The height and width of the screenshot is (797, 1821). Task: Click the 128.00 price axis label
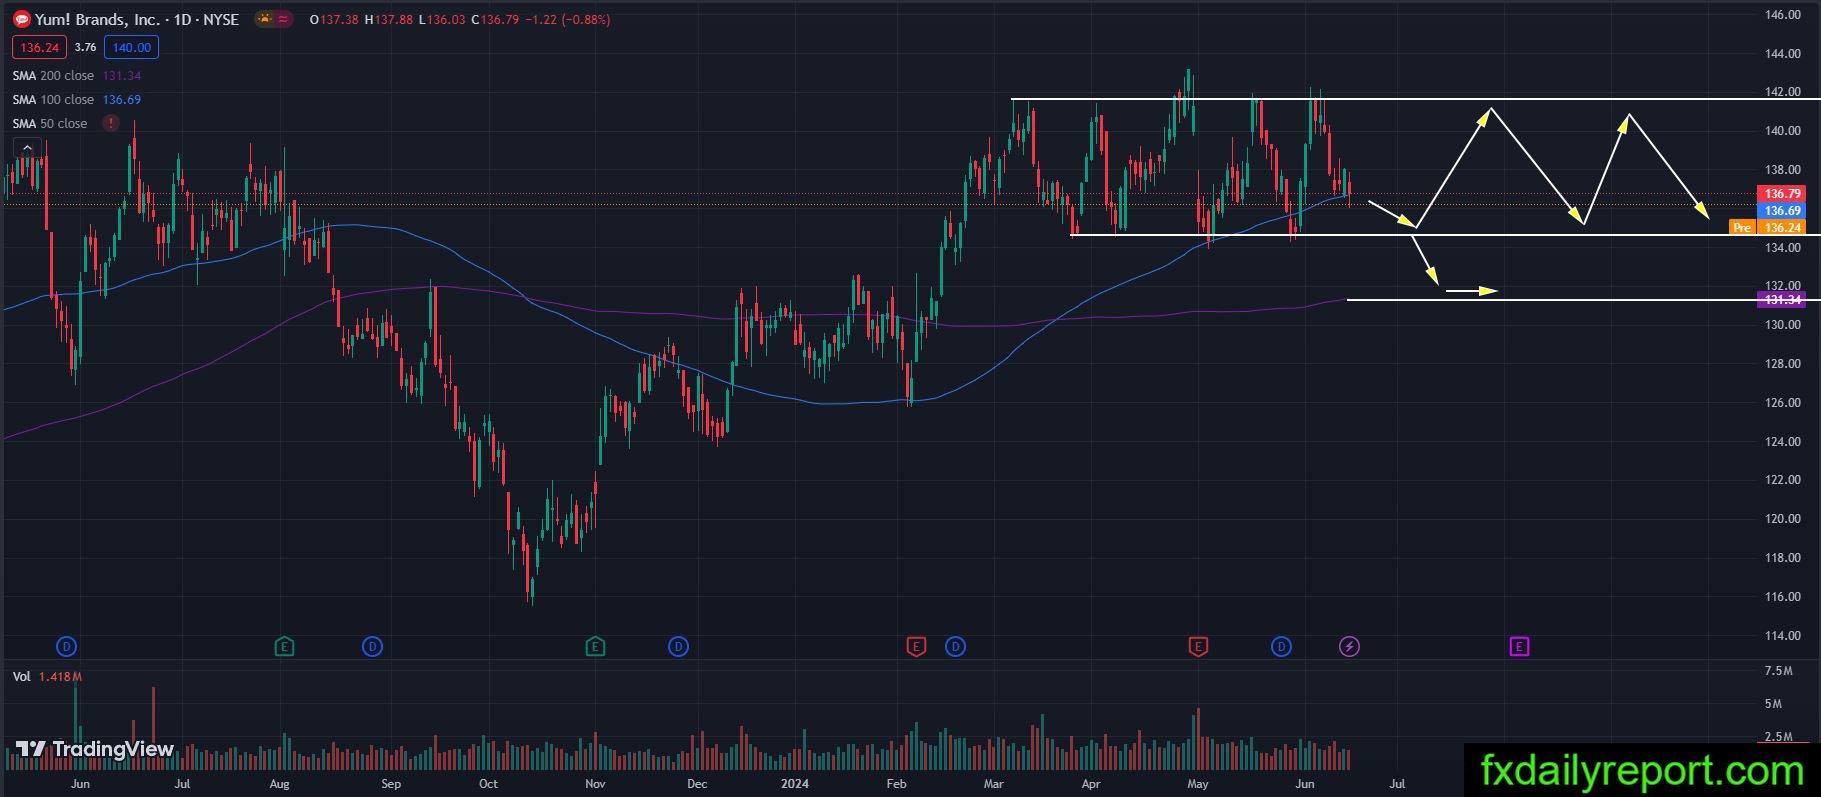tap(1783, 364)
